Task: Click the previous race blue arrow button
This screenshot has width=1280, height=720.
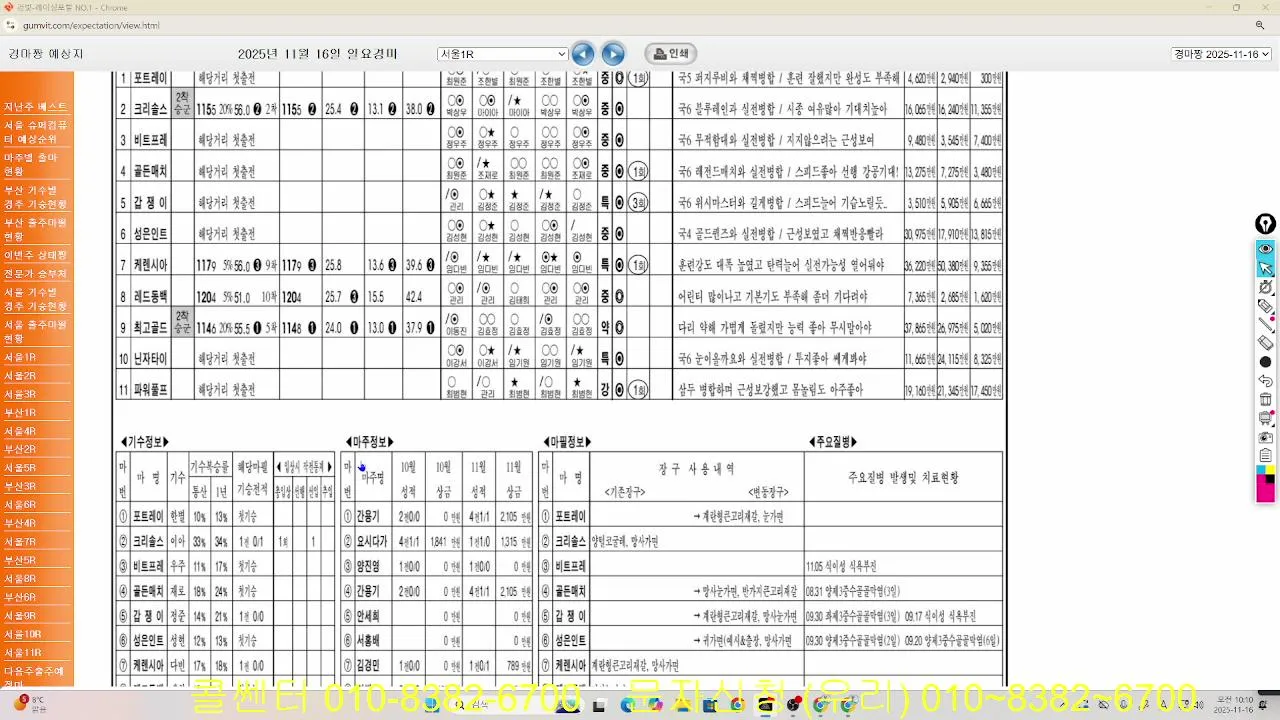Action: click(583, 54)
